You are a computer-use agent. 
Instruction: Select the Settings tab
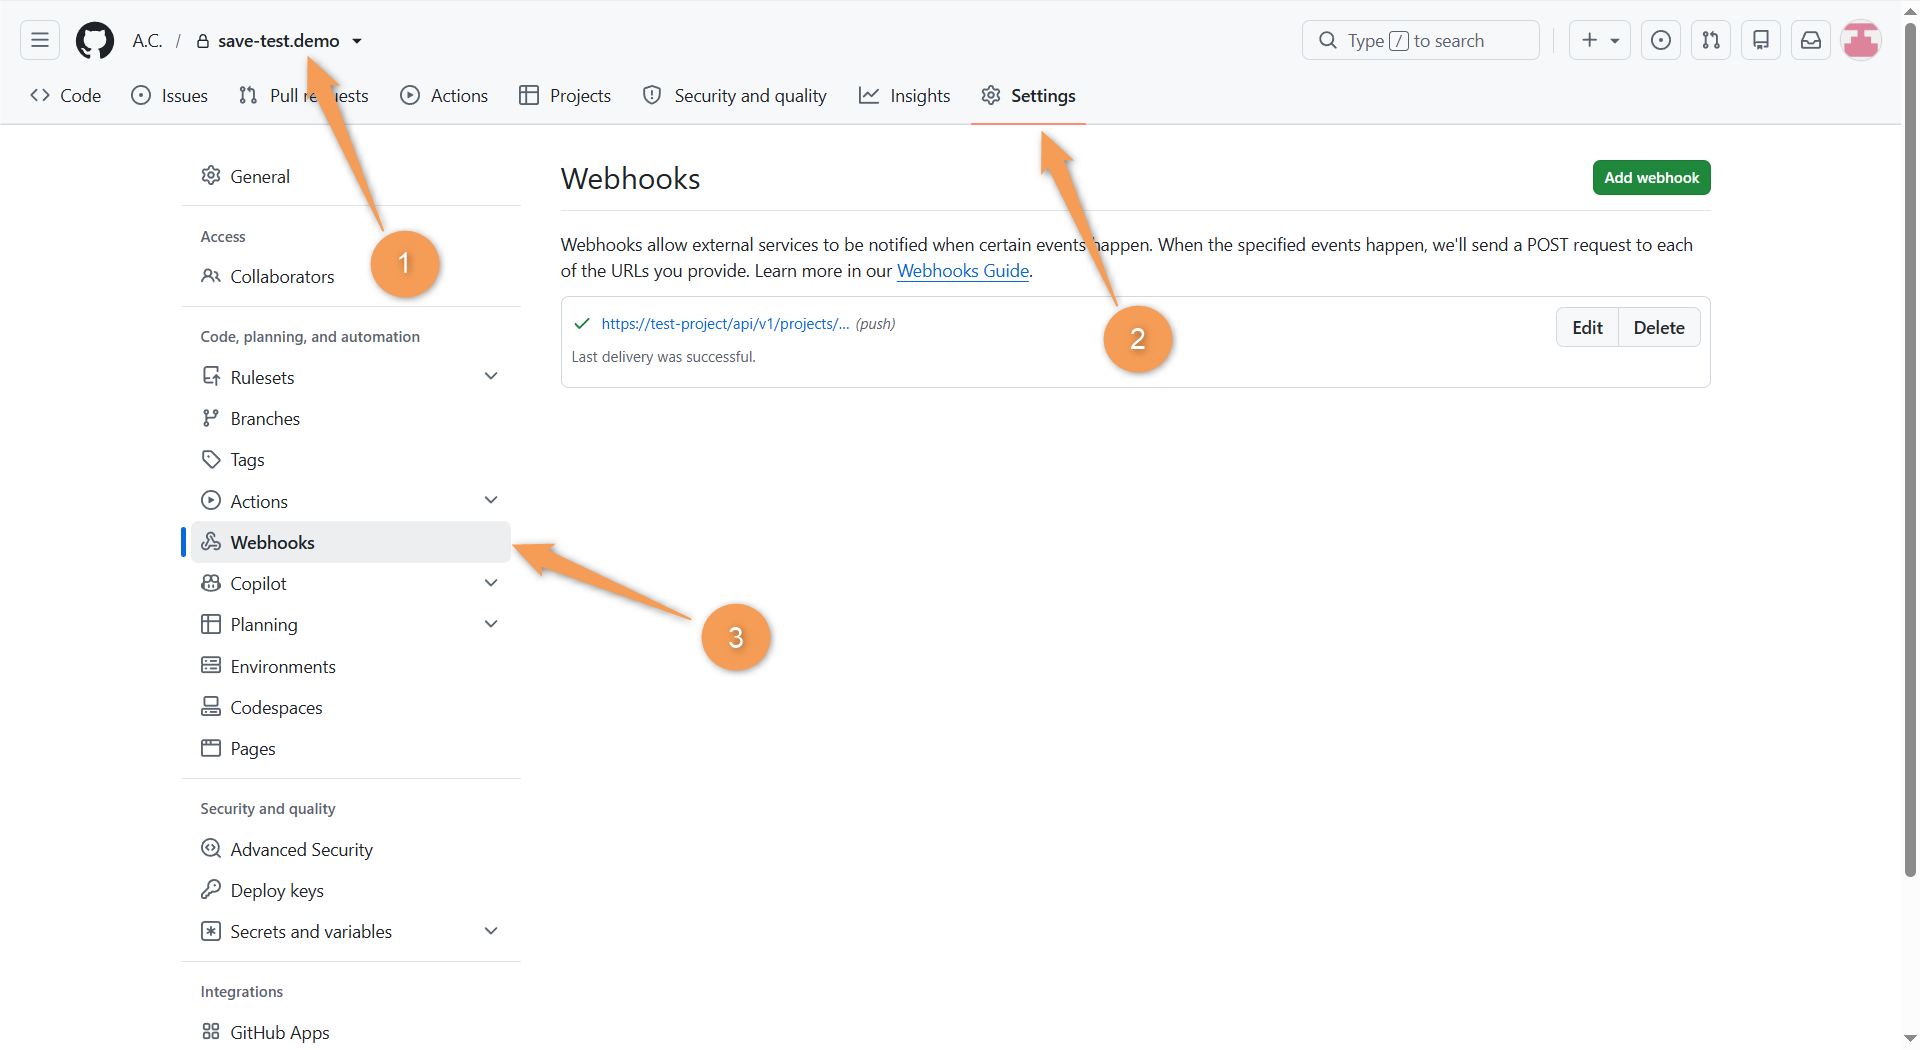click(x=1028, y=96)
